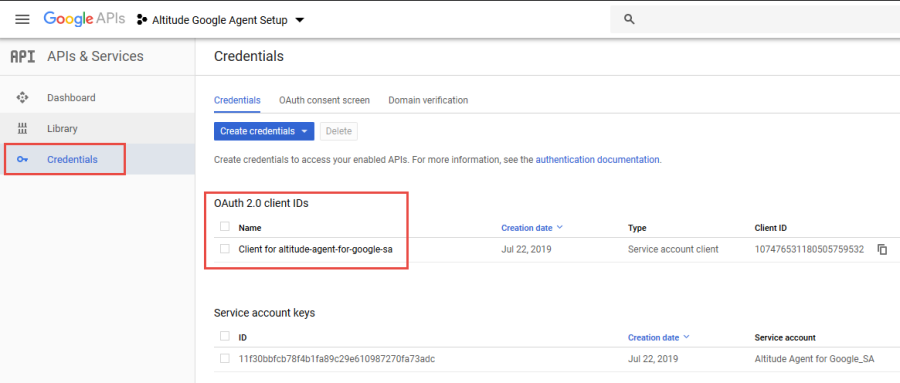Open the hamburger navigation menu

click(22, 20)
